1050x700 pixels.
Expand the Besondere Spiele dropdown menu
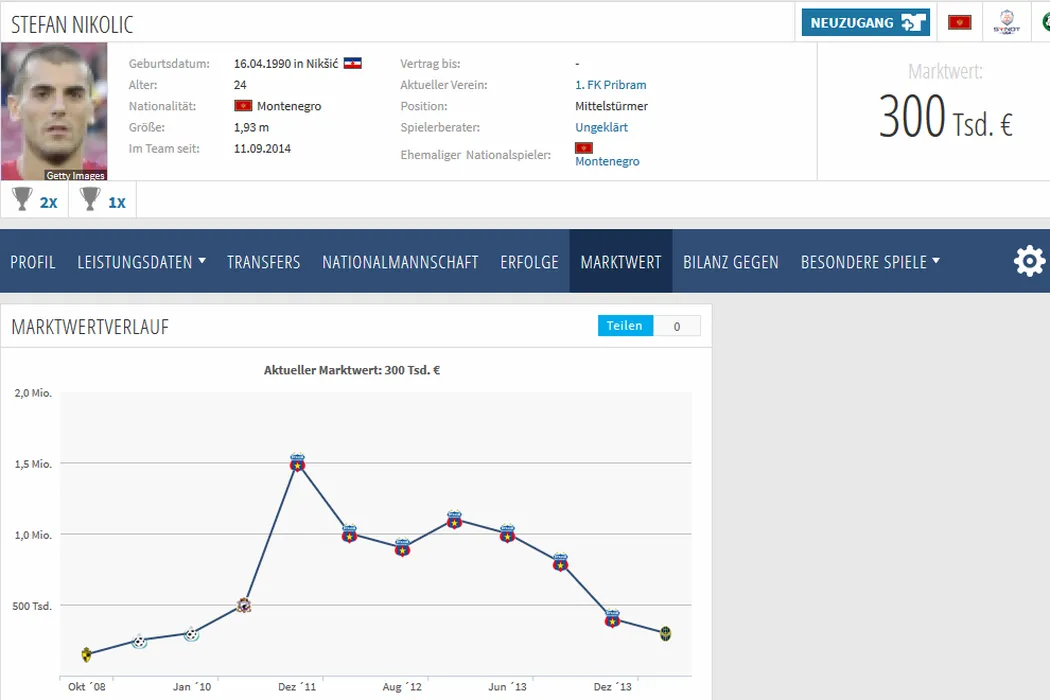coord(870,262)
